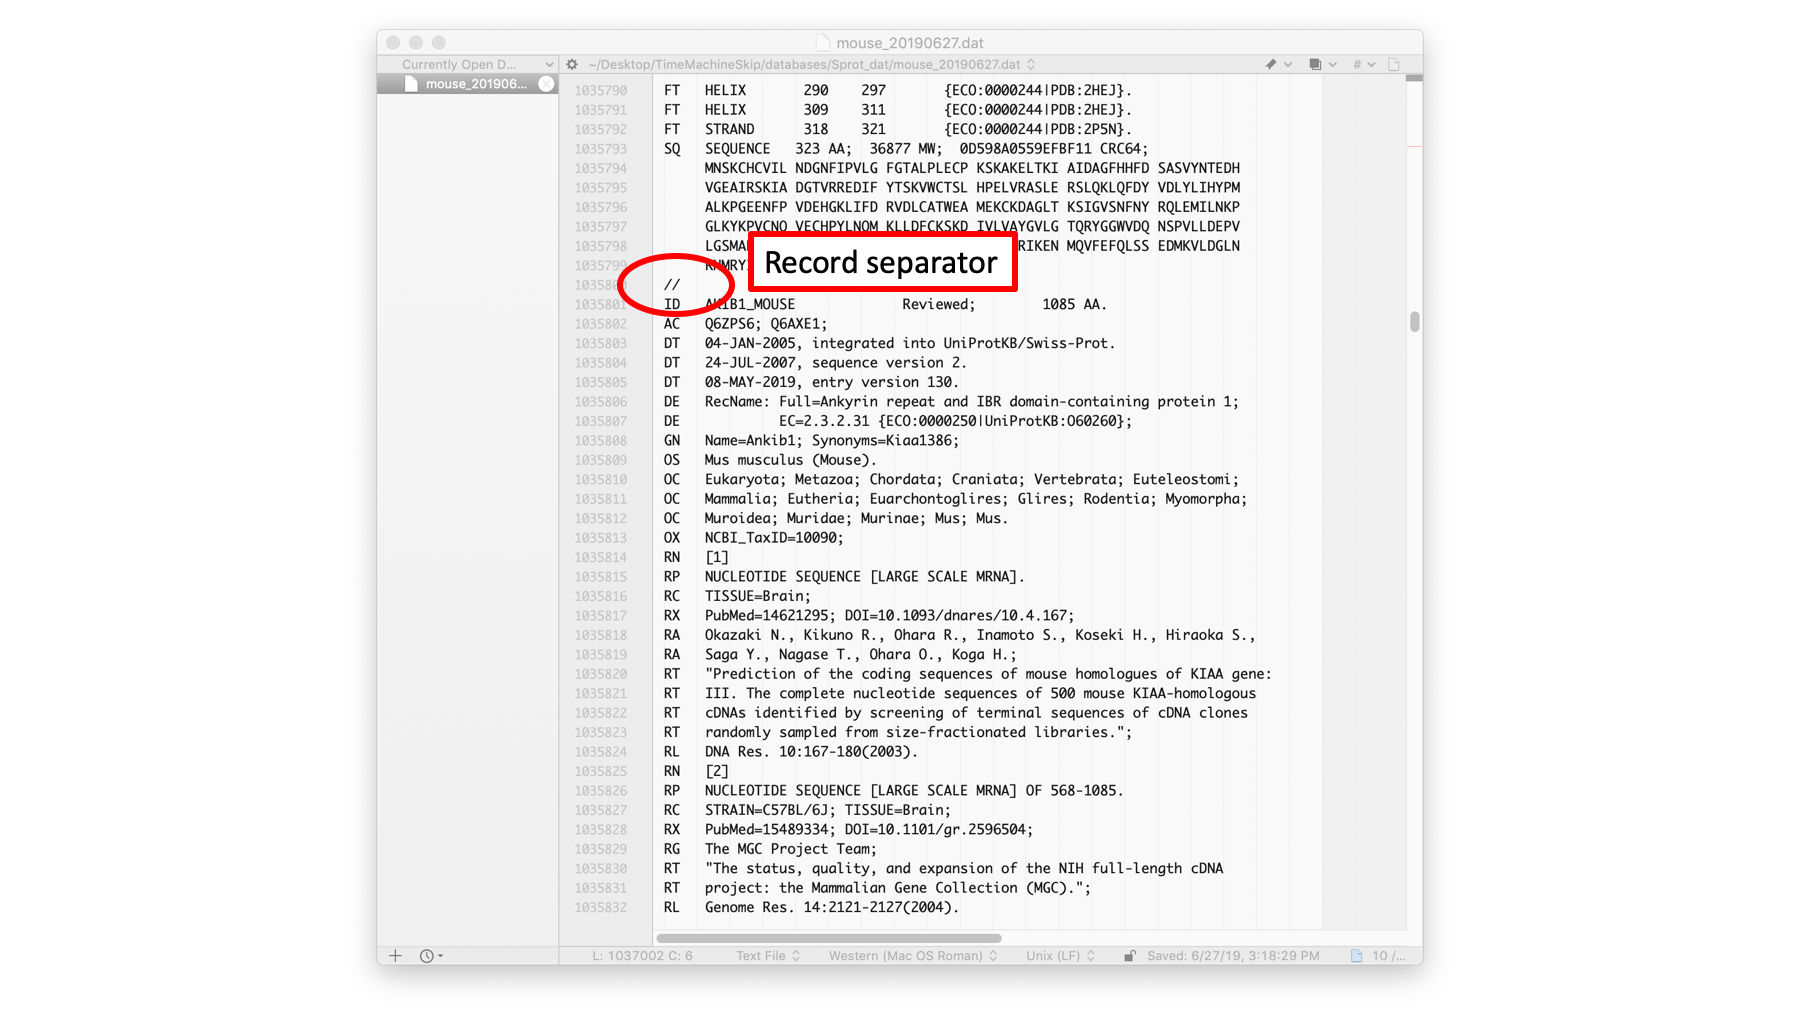Click the zoom window button
Viewport: 1800px width, 1013px height.
click(x=438, y=43)
